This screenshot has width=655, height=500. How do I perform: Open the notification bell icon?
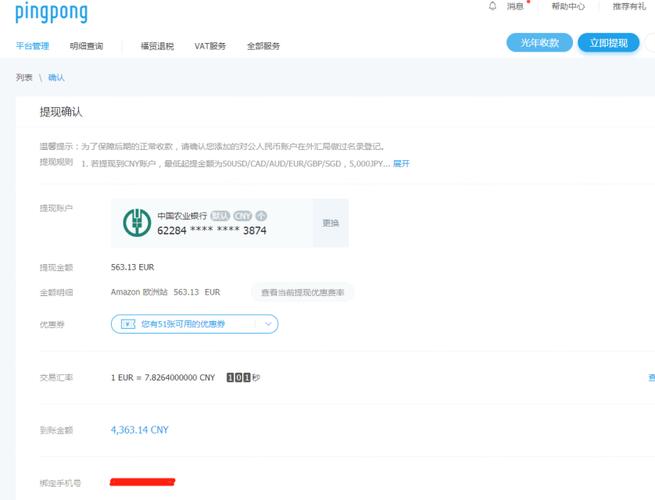[493, 6]
